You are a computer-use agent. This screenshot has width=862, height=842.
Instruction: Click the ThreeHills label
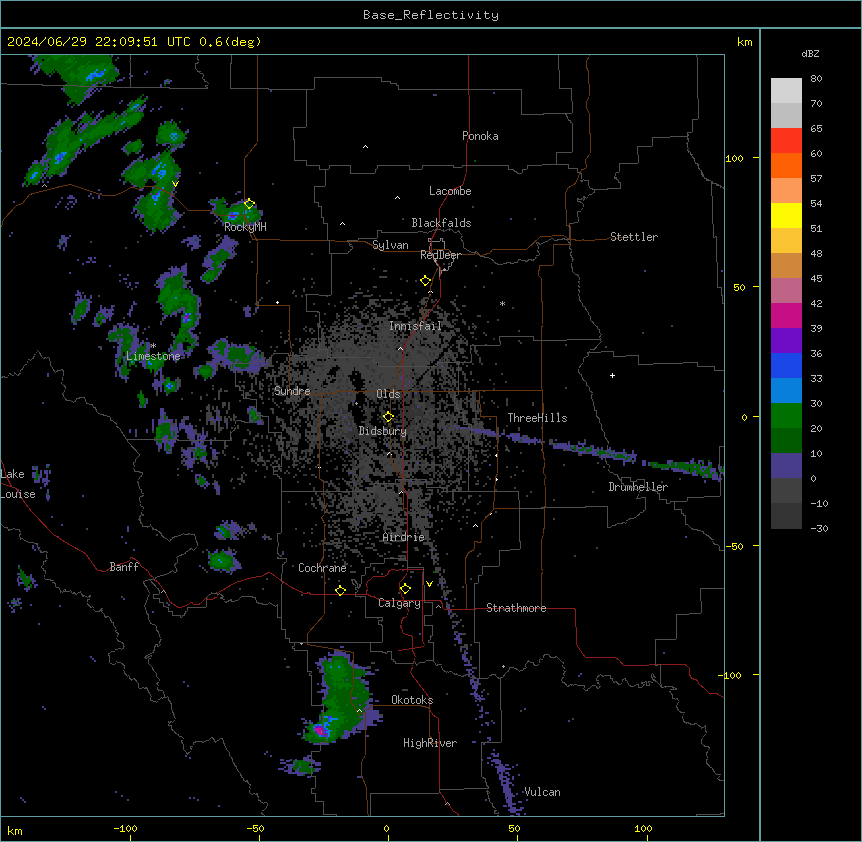tap(537, 418)
